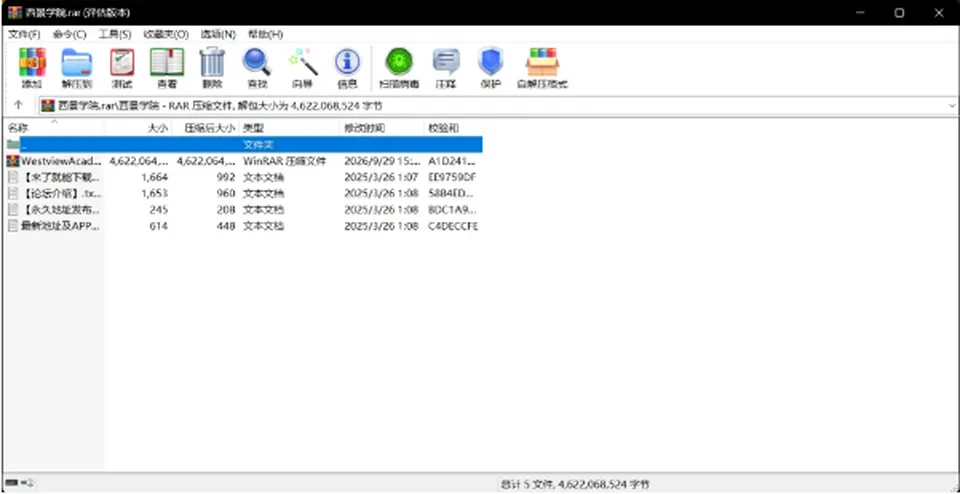This screenshot has height=494, width=960.
Task: Click the 自解压格式 (SFX) box icon
Action: 542,62
